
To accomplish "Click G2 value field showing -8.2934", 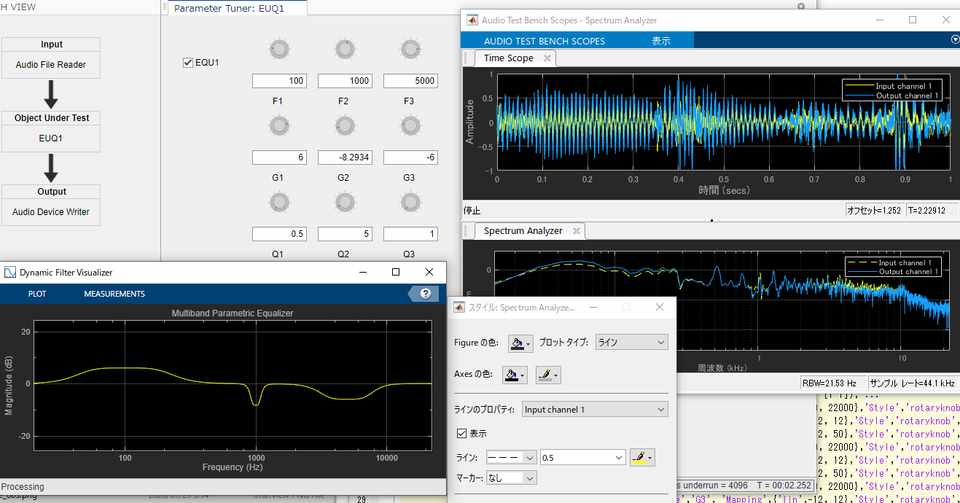I will [345, 157].
